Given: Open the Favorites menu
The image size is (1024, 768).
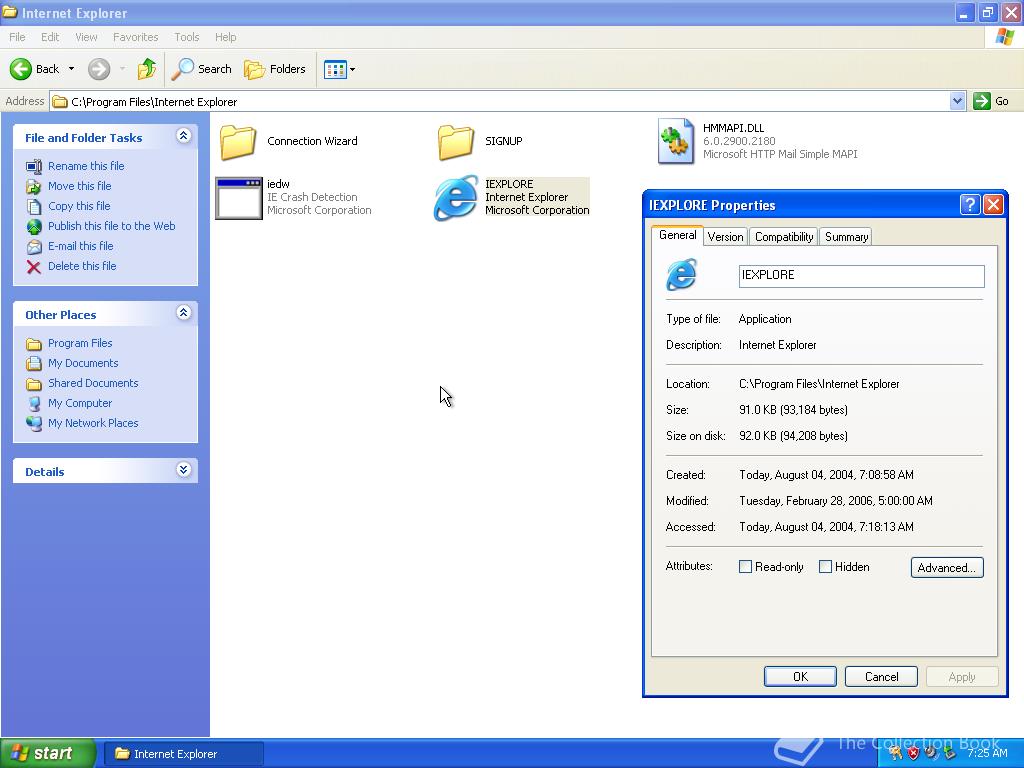Looking at the screenshot, I should (x=135, y=37).
